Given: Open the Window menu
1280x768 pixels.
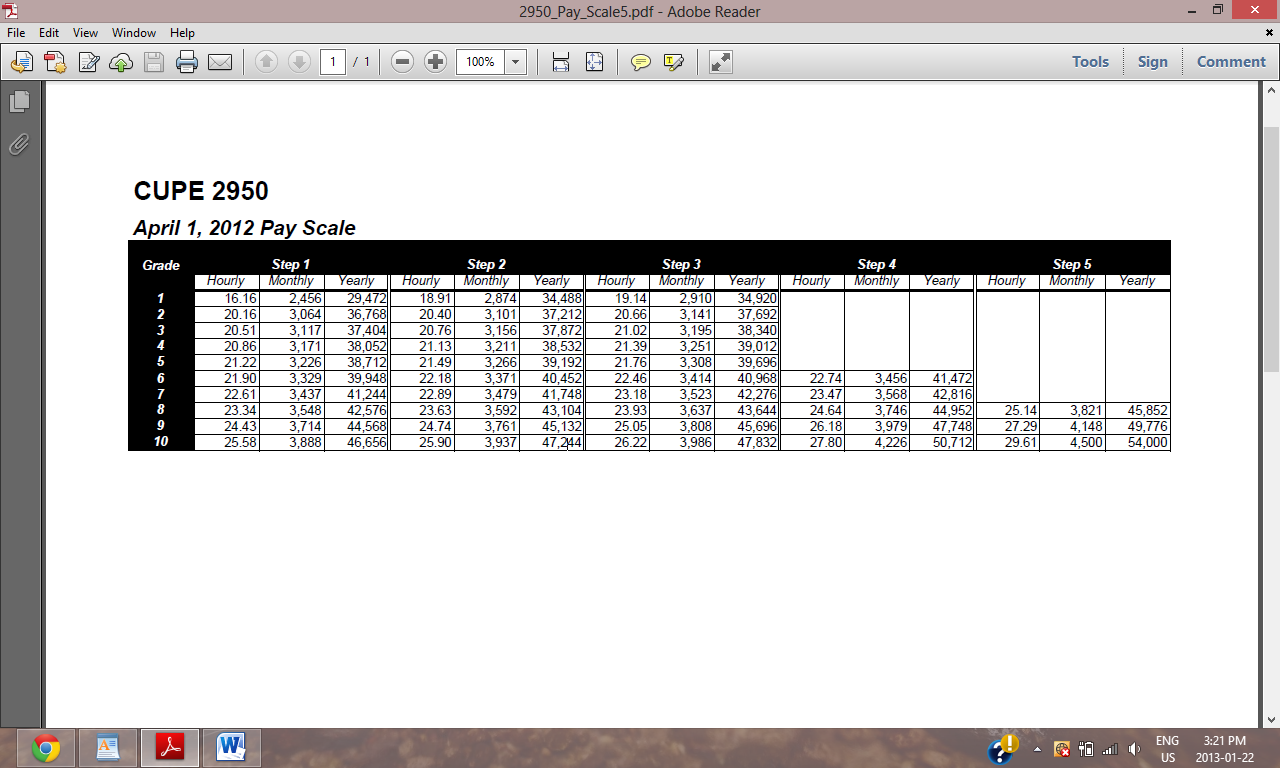Looking at the screenshot, I should click(x=134, y=33).
